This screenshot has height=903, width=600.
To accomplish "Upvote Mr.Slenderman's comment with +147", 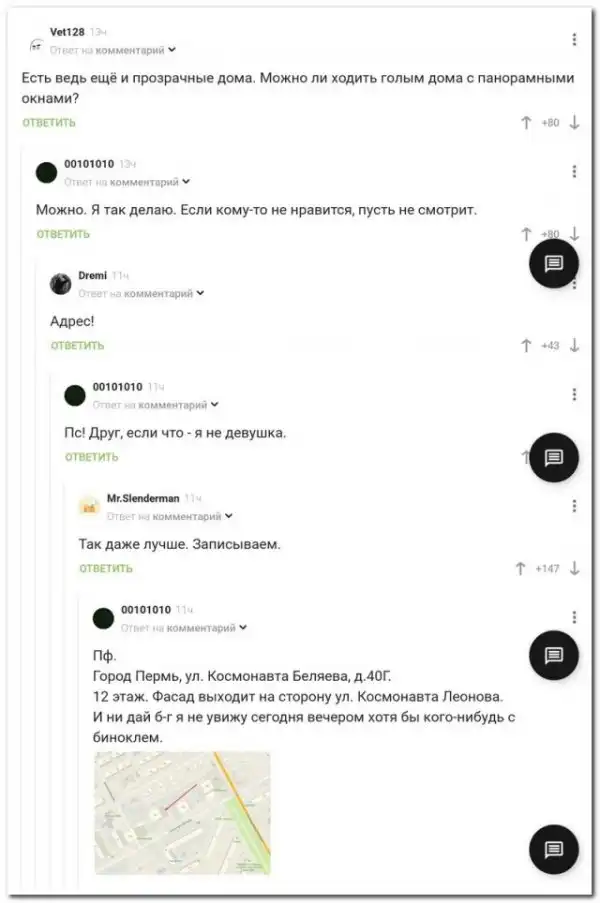I will coord(520,569).
